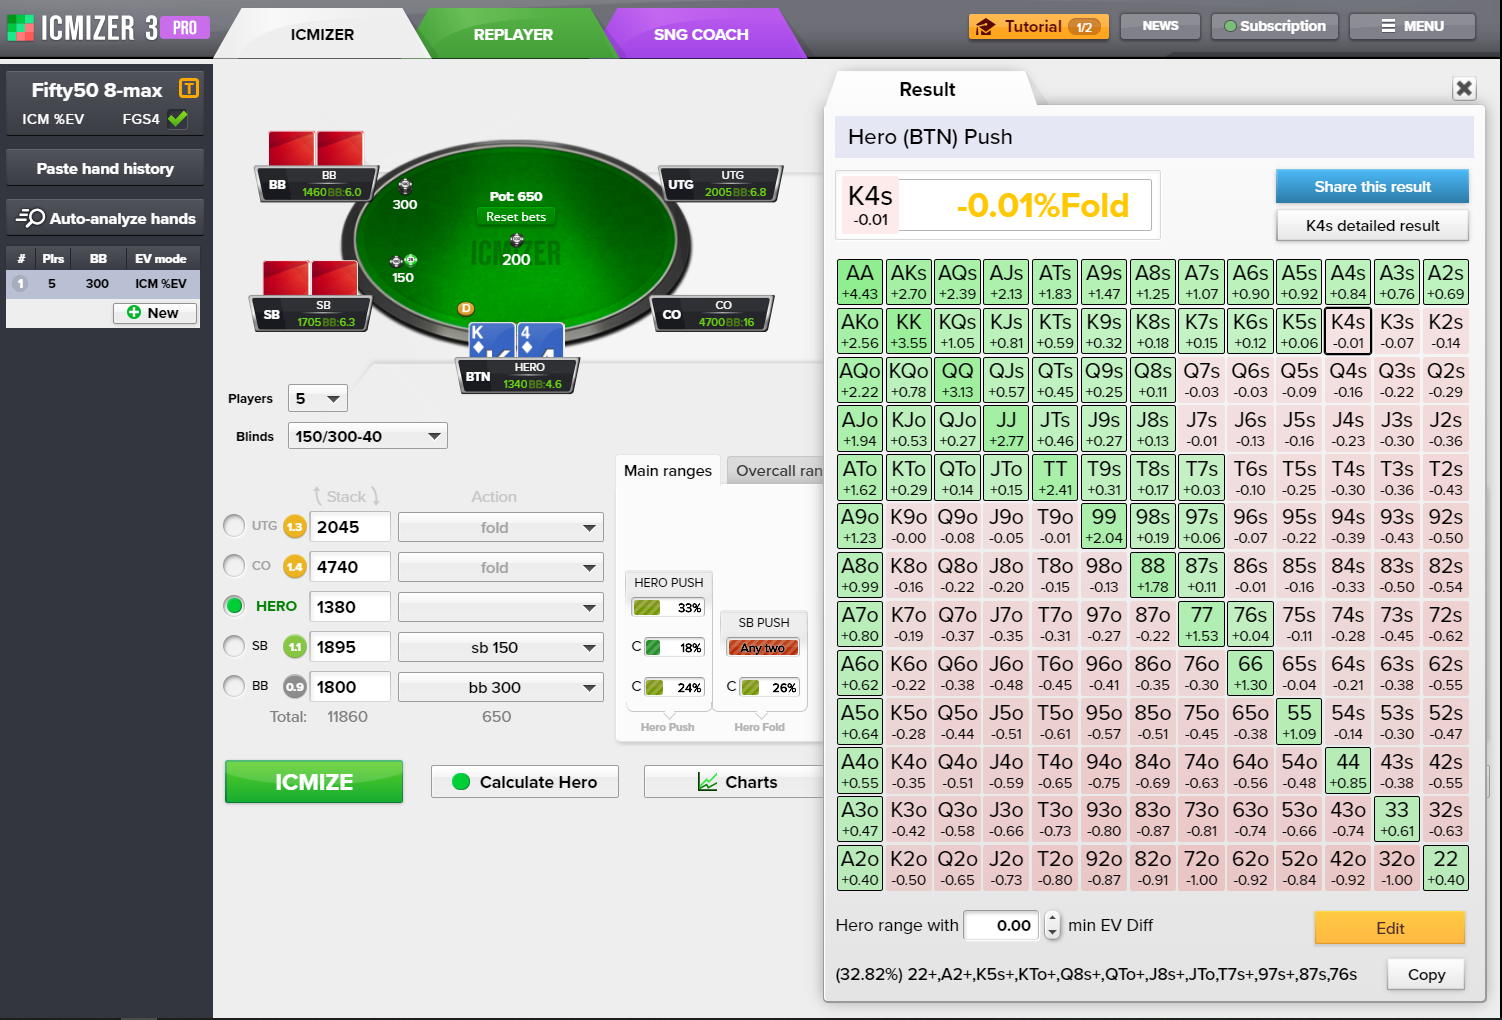This screenshot has width=1502, height=1020.
Task: Switch to the ICMIZER tab
Action: pos(322,34)
